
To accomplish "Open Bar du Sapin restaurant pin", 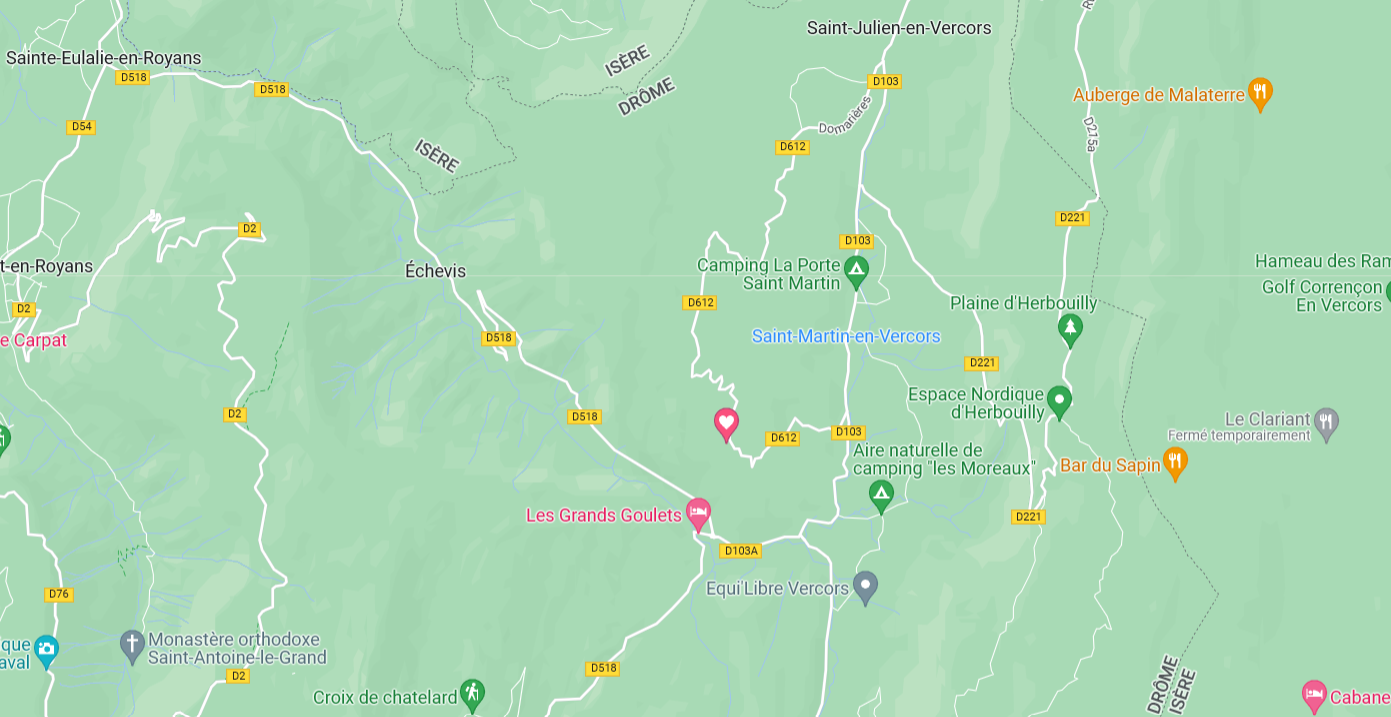I will click(x=1175, y=463).
